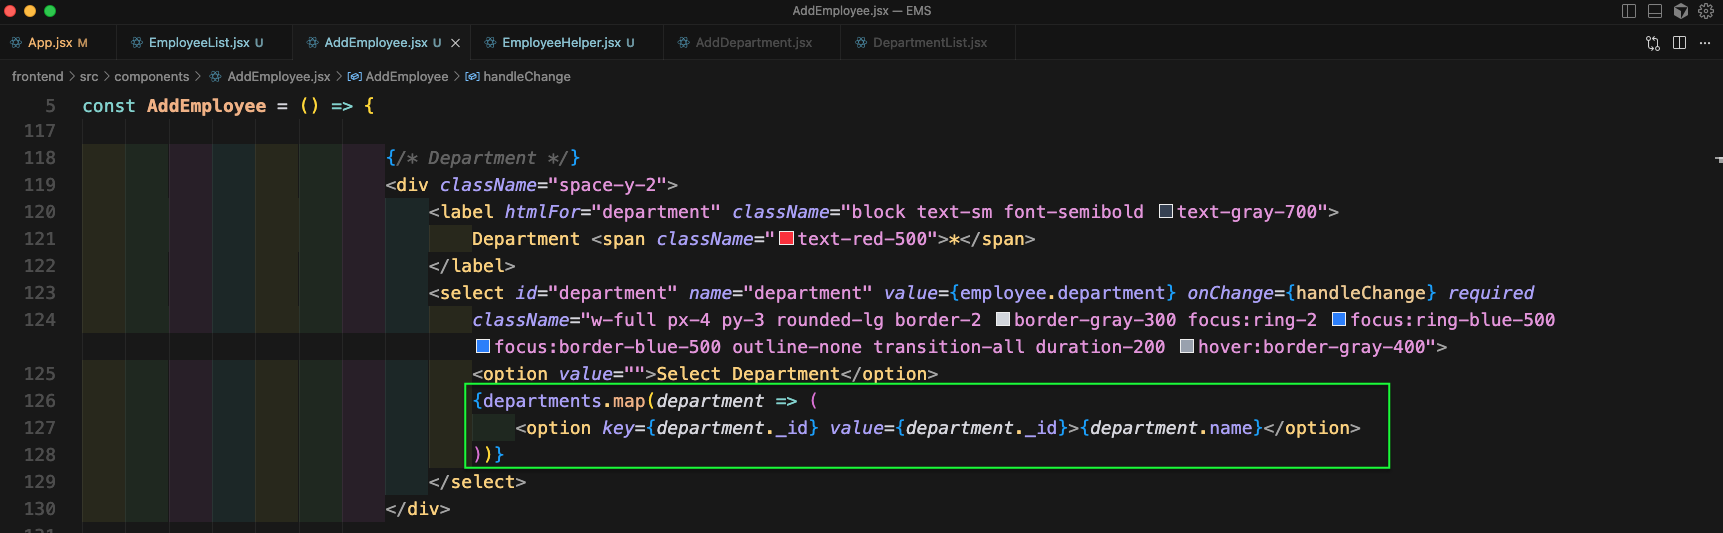Select line via line number 123
This screenshot has height=533, width=1723.
[40, 293]
